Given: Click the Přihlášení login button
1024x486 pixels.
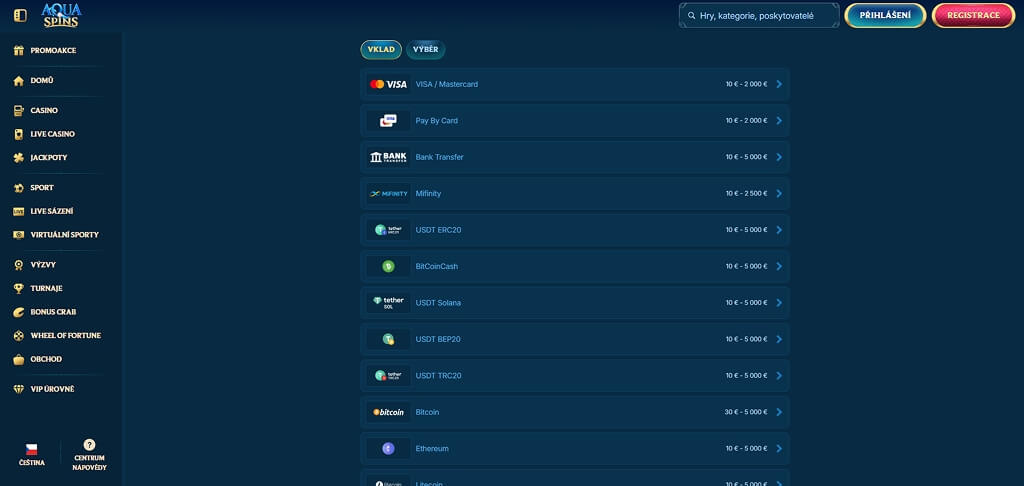Looking at the screenshot, I should point(885,15).
